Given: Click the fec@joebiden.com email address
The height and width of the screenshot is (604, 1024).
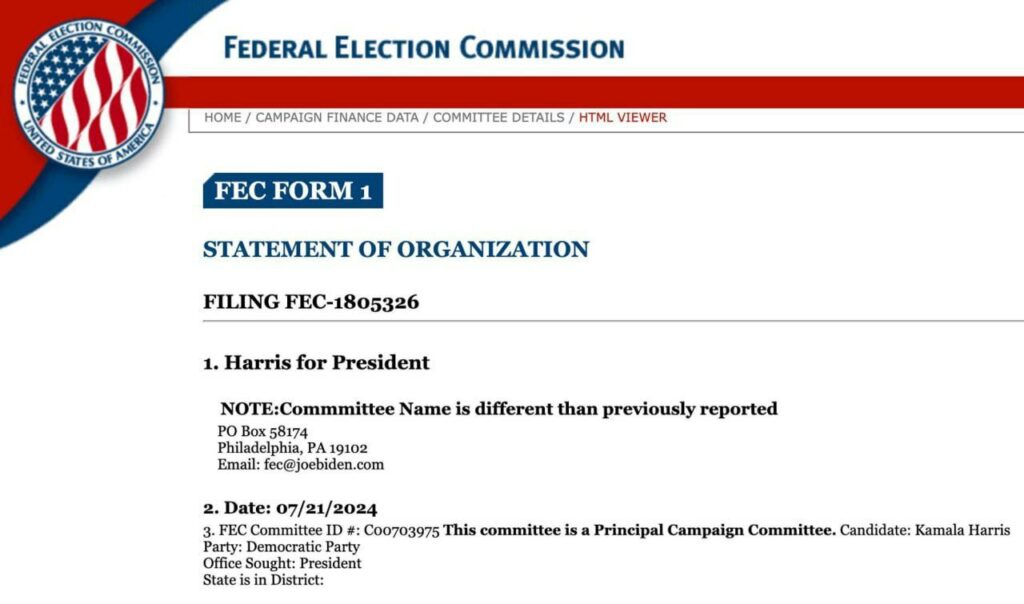Looking at the screenshot, I should [x=324, y=465].
